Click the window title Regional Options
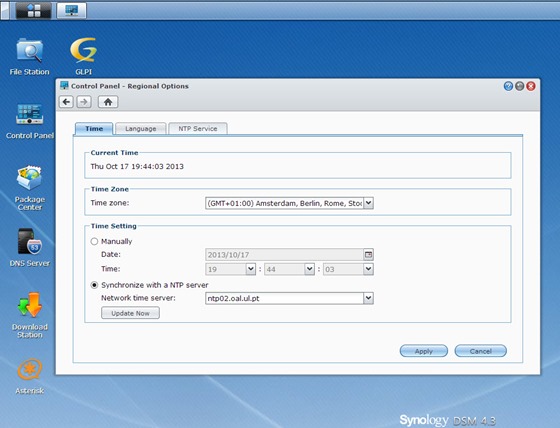This screenshot has height=428, width=560. [130, 86]
